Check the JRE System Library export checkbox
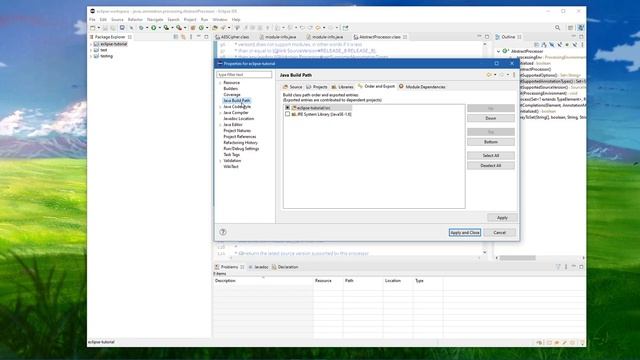Image resolution: width=640 pixels, height=360 pixels. pos(287,114)
